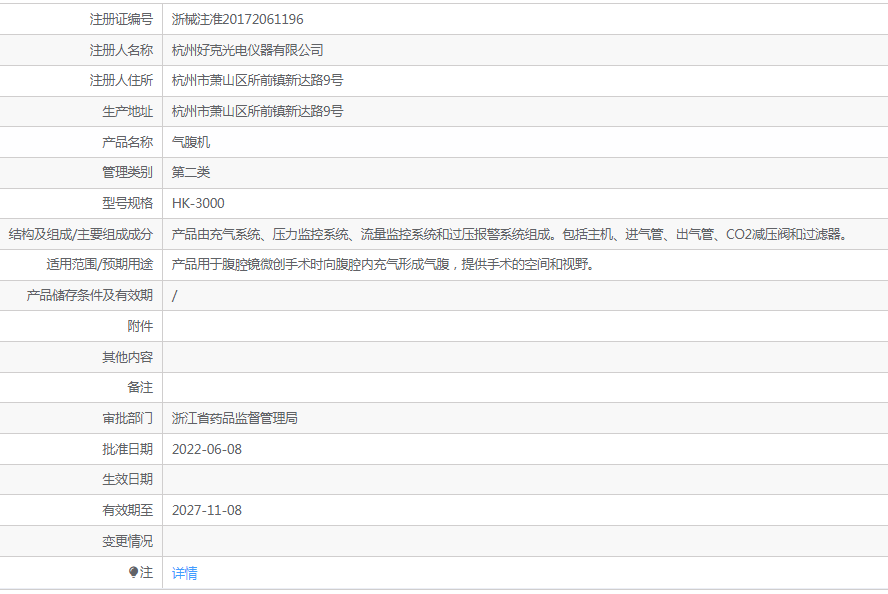This screenshot has height=594, width=888.
Task: Click the 管理类别 label
Action: pyautogui.click(x=127, y=172)
